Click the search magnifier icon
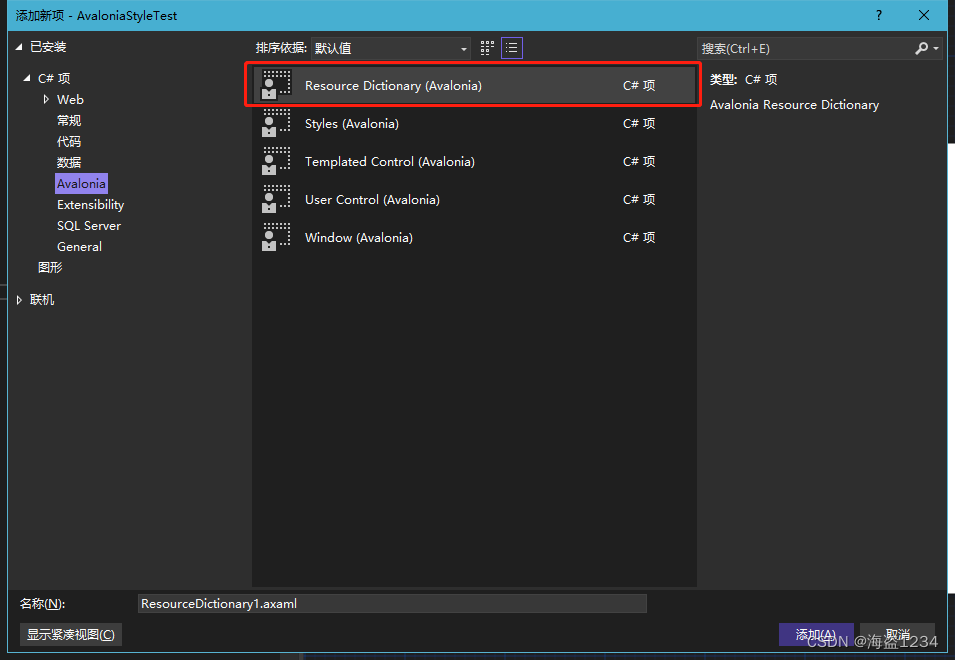The height and width of the screenshot is (660, 955). coord(922,48)
